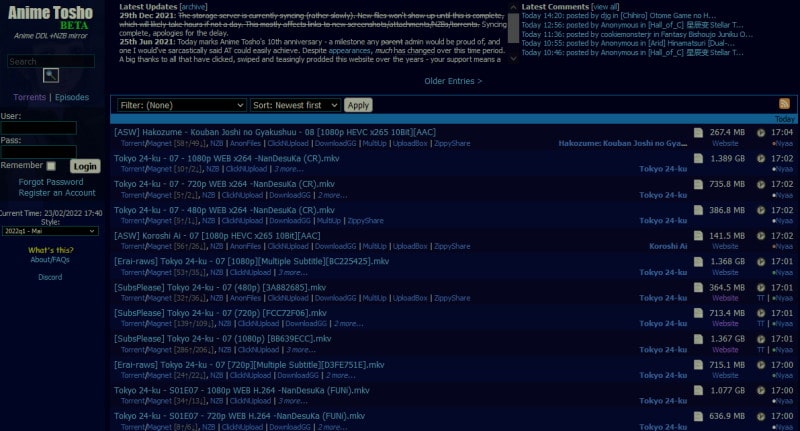Open the Forgot Password link
This screenshot has width=800, height=431.
51,182
